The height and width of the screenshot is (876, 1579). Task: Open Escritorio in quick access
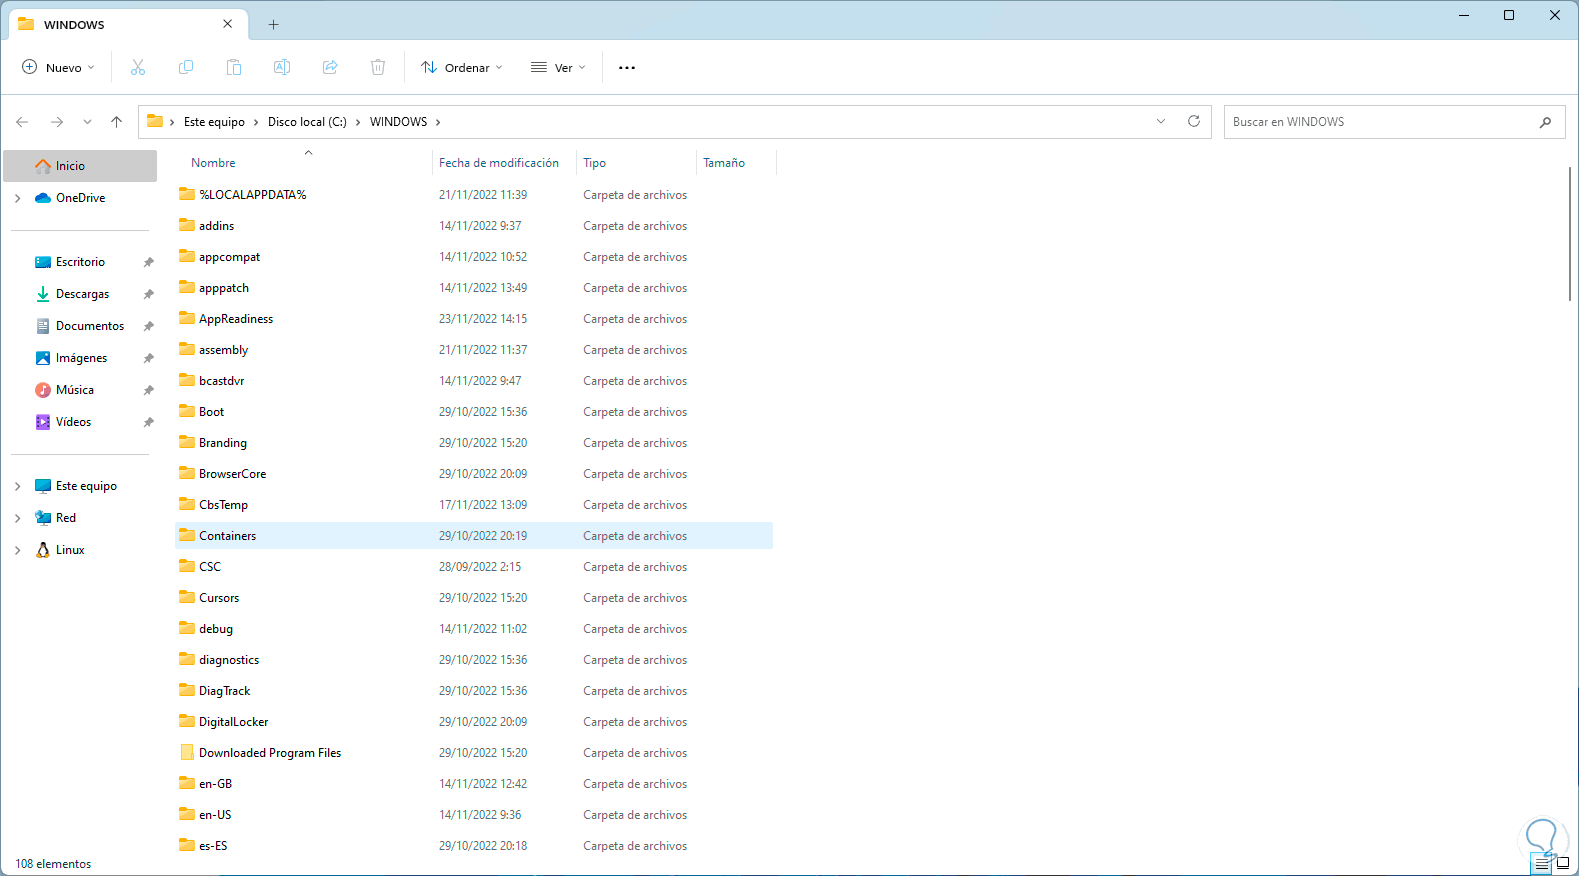pos(80,262)
